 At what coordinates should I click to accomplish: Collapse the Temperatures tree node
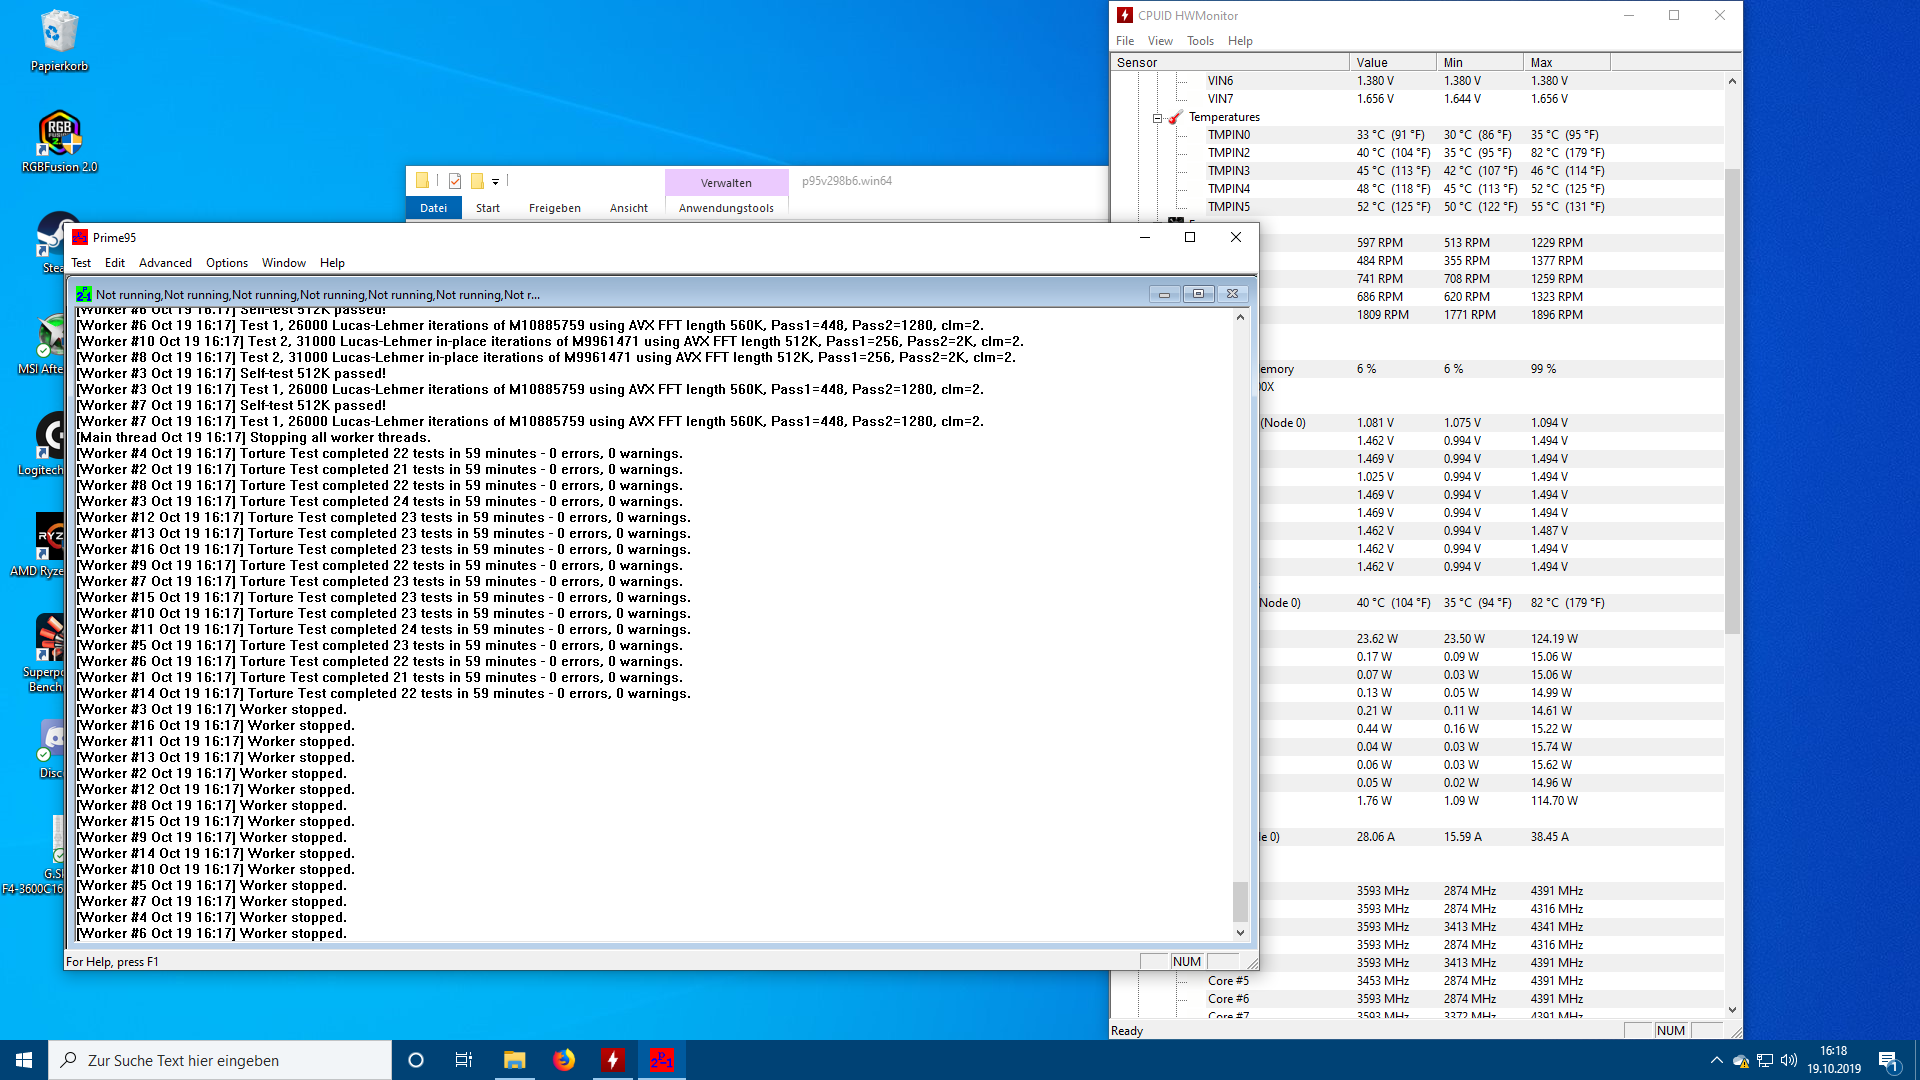click(x=1158, y=118)
